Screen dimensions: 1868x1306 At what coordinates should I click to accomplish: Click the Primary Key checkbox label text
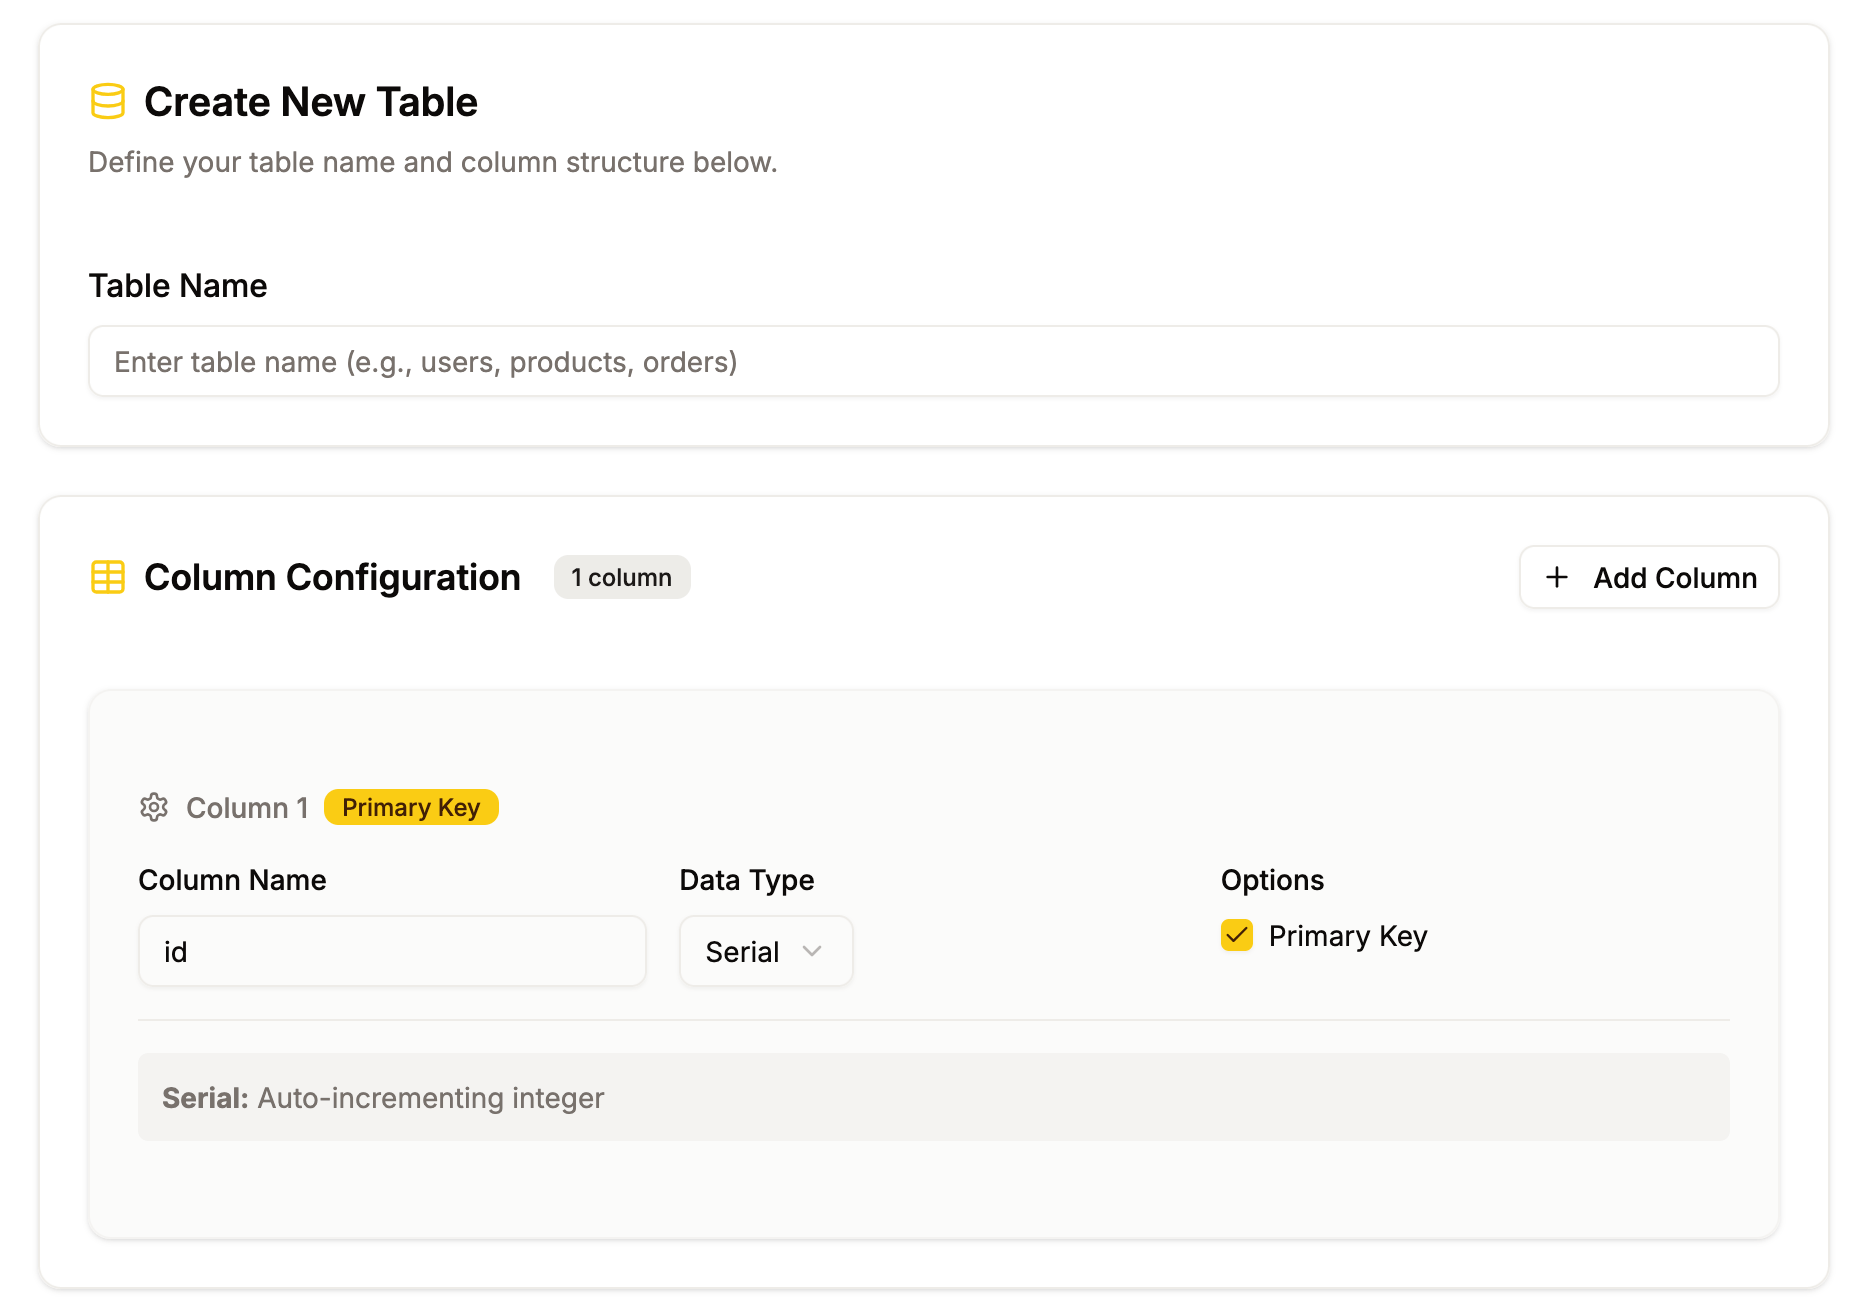click(x=1348, y=936)
